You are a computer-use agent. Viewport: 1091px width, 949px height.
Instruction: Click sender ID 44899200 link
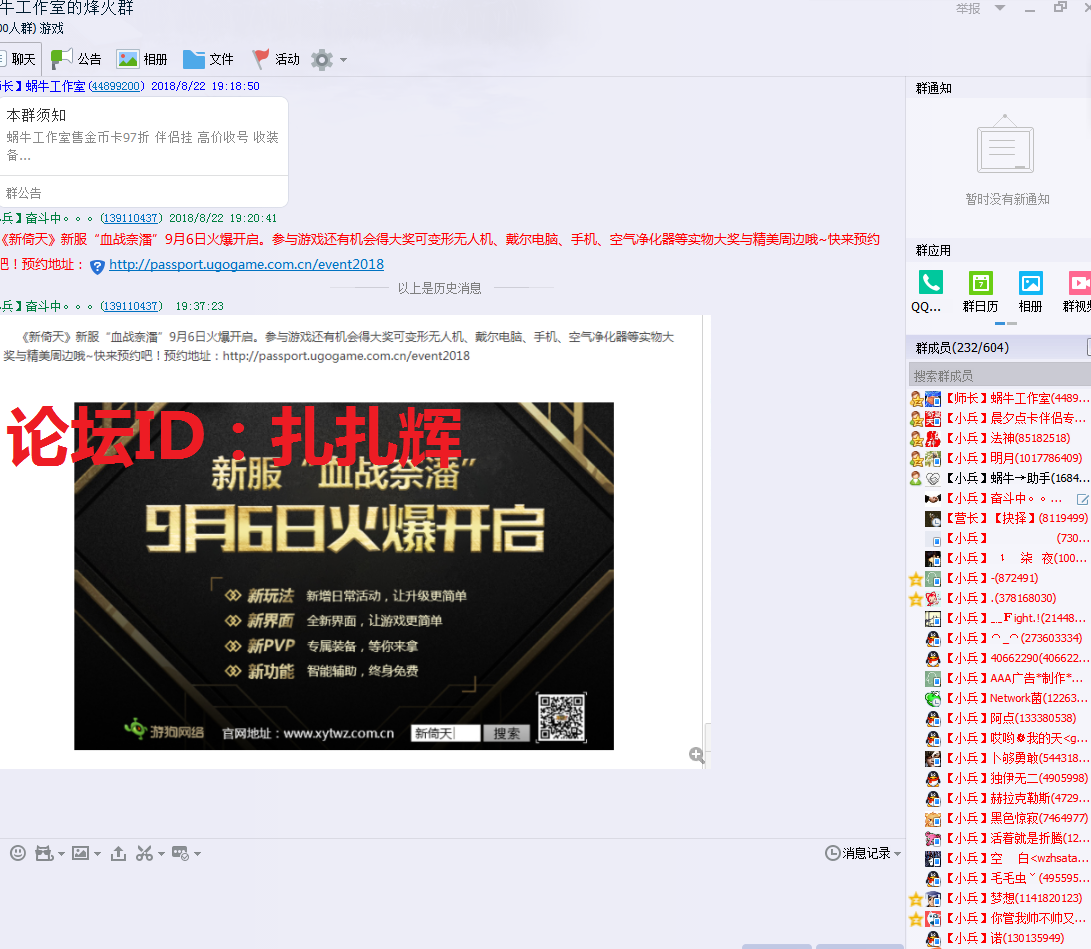tap(116, 86)
